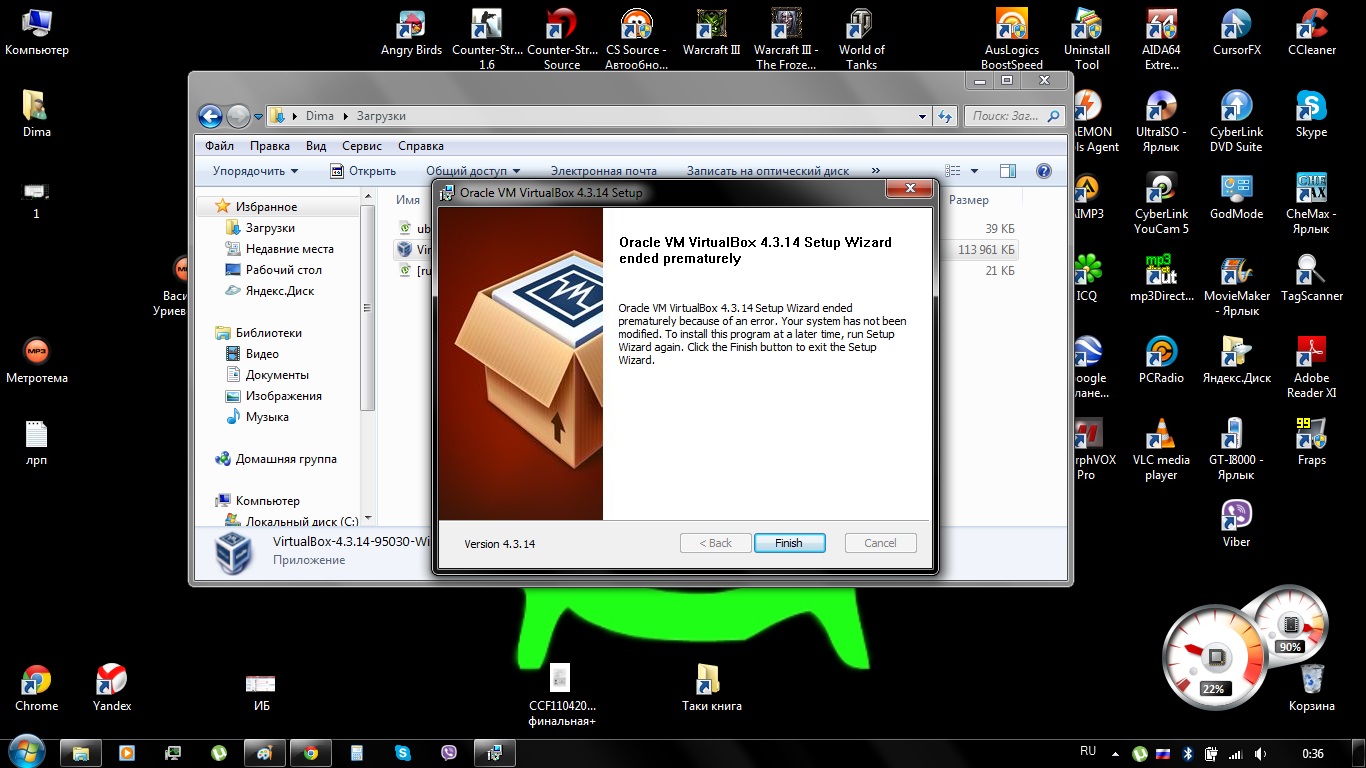Sort files by the Размер column header
1366x768 pixels.
tap(968, 200)
